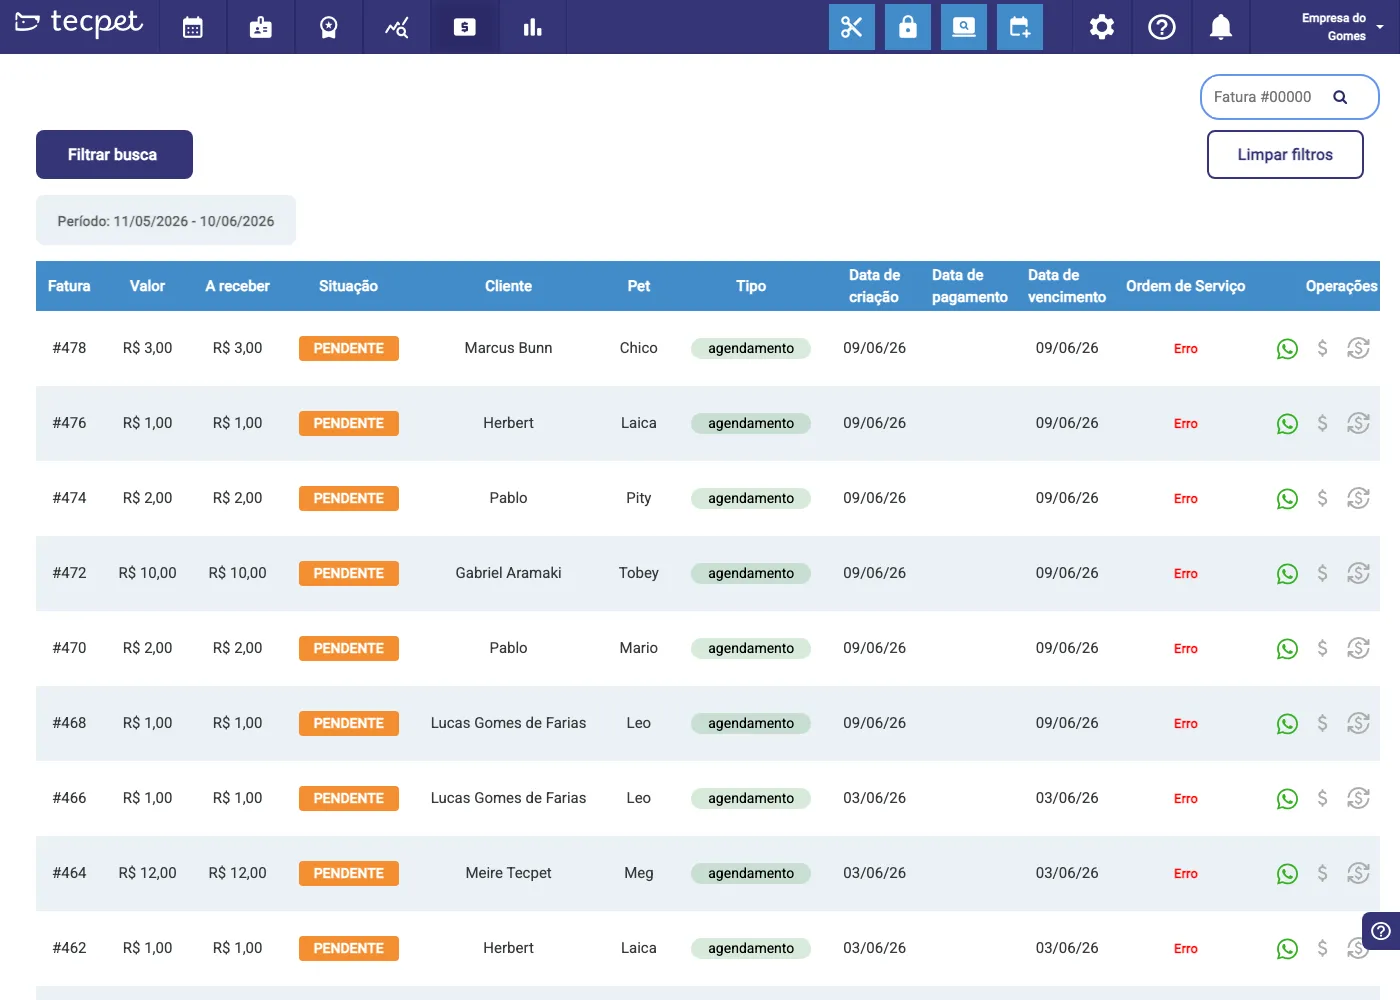Expand the Empresa do Gomes account dropdown
The height and width of the screenshot is (1000, 1400).
(x=1338, y=27)
